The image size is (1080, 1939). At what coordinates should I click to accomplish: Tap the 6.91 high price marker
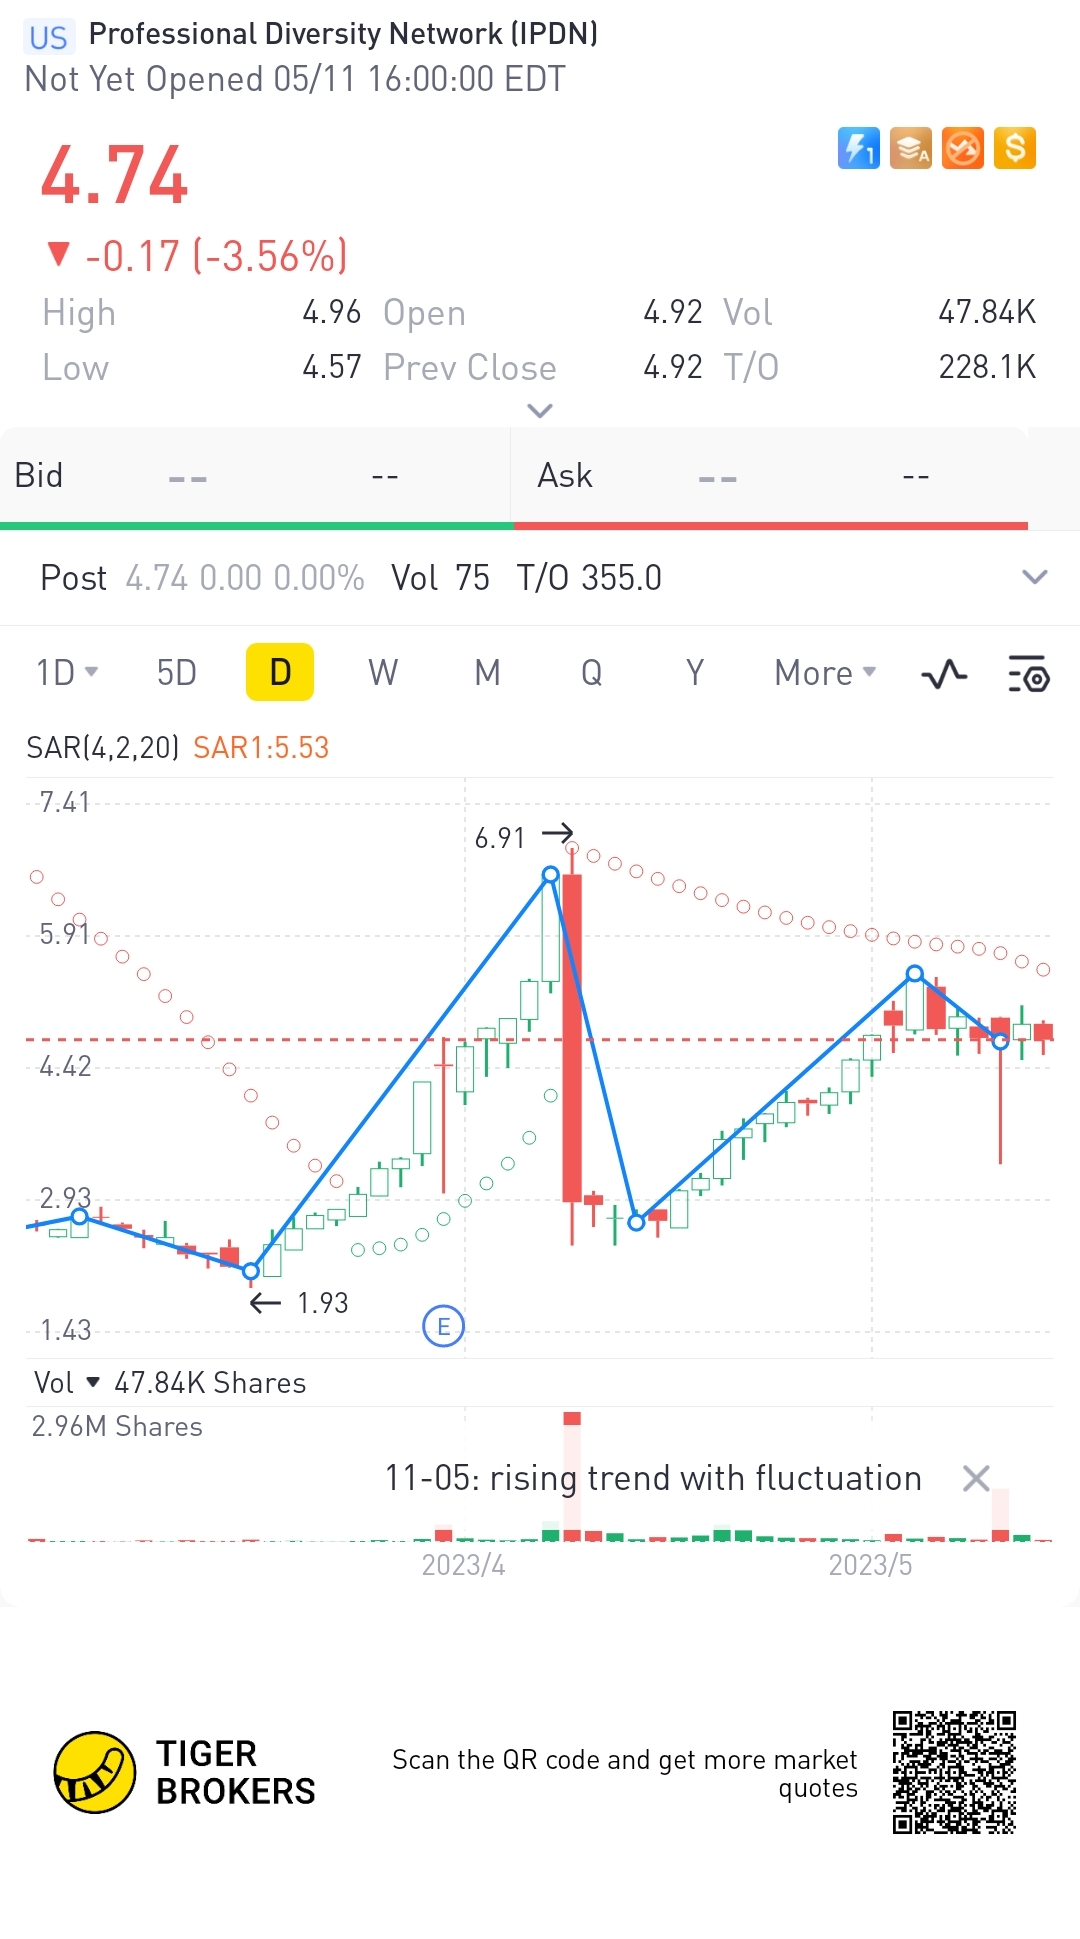coord(500,837)
